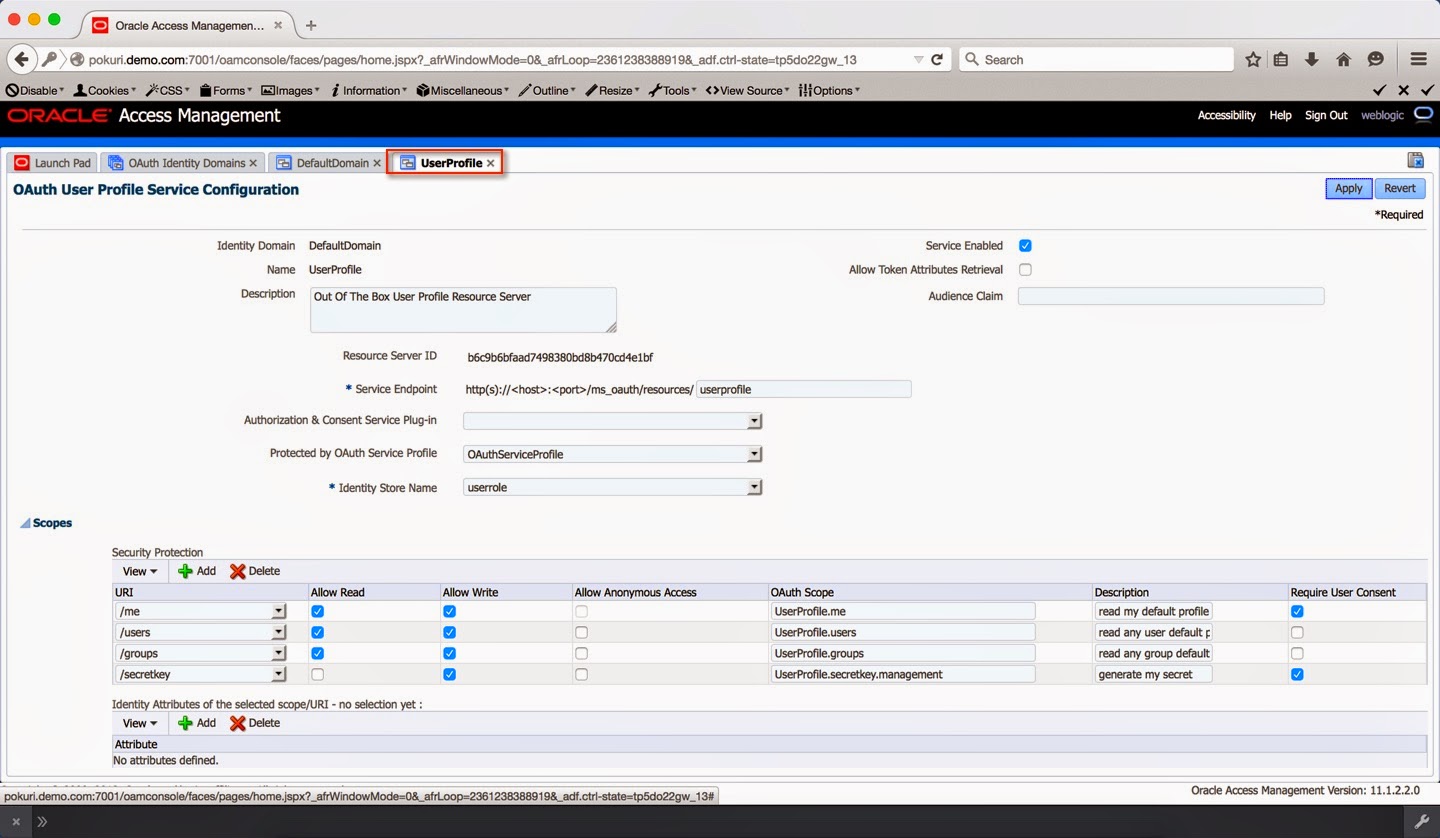
Task: Open the Miscellaneous developer toolbar icon
Action: pyautogui.click(x=423, y=90)
